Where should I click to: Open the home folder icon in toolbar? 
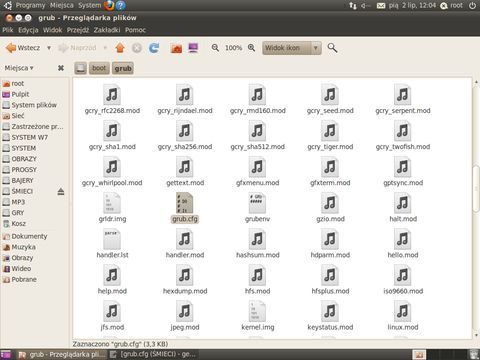(x=176, y=48)
